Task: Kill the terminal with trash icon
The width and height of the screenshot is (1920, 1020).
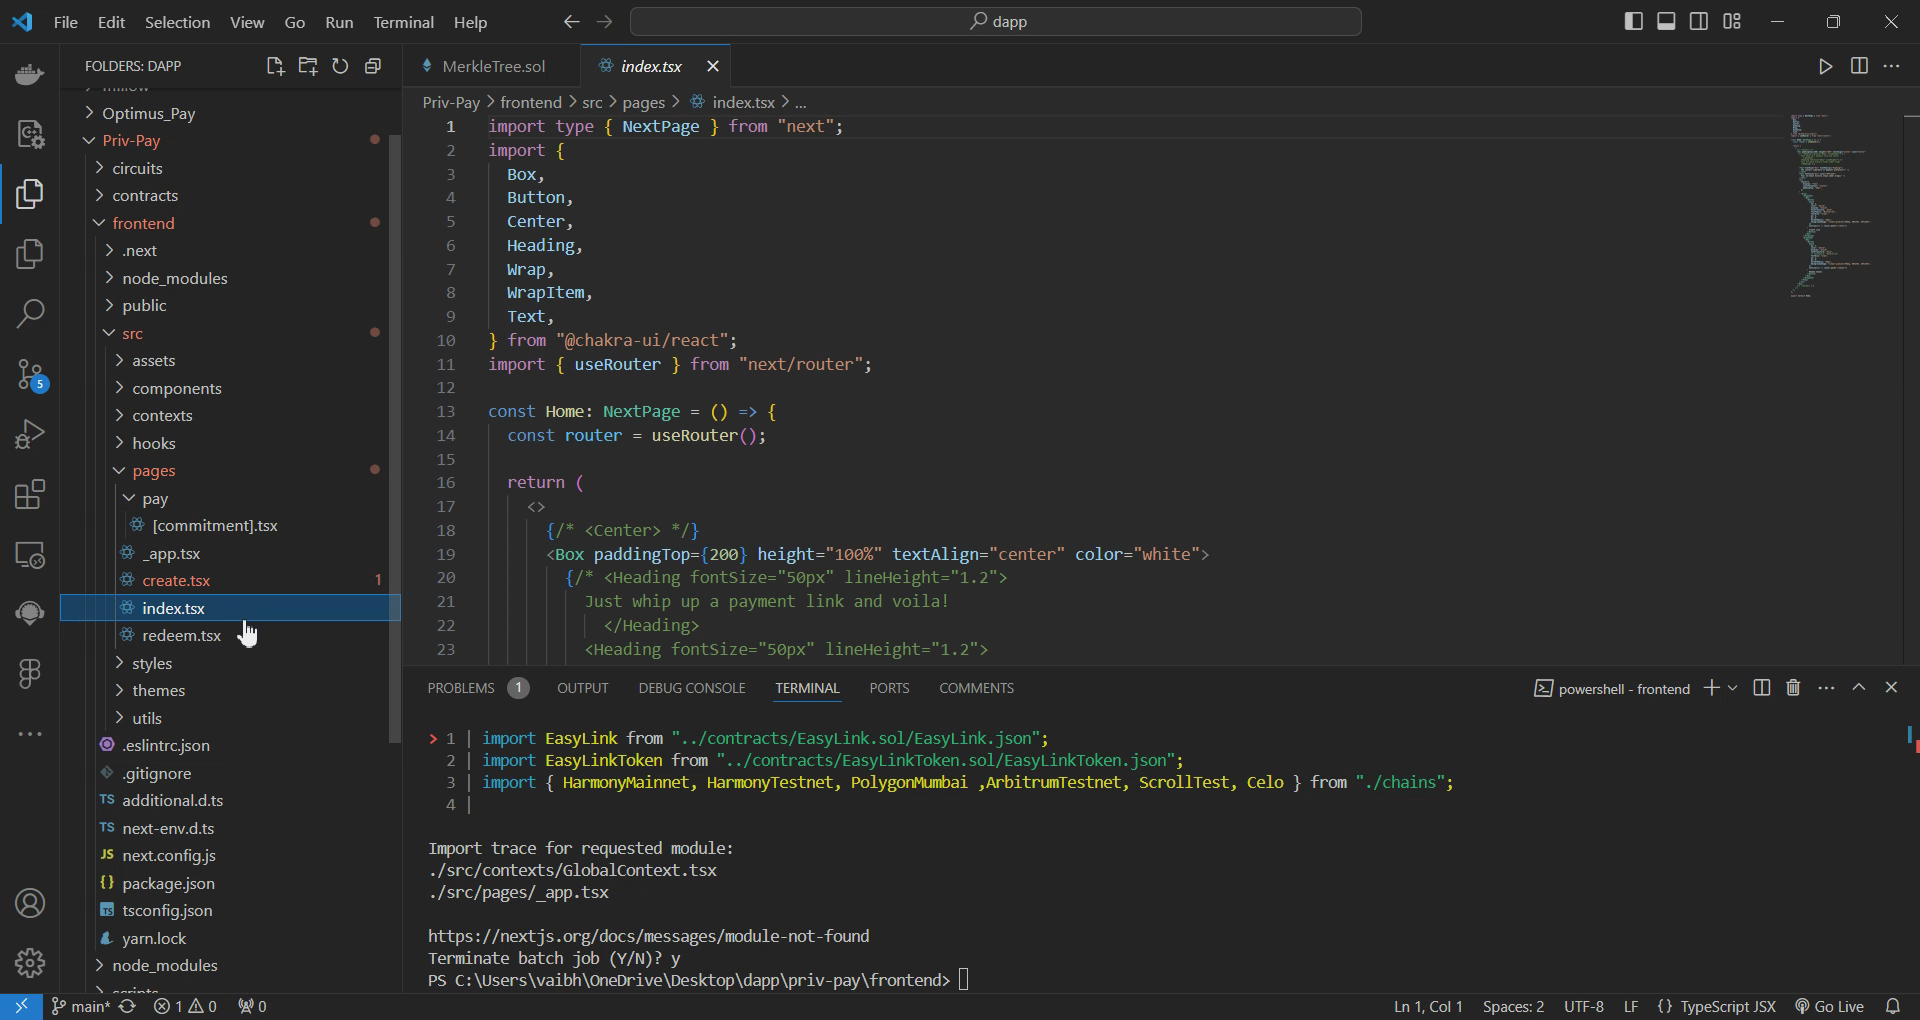Action: [x=1793, y=688]
